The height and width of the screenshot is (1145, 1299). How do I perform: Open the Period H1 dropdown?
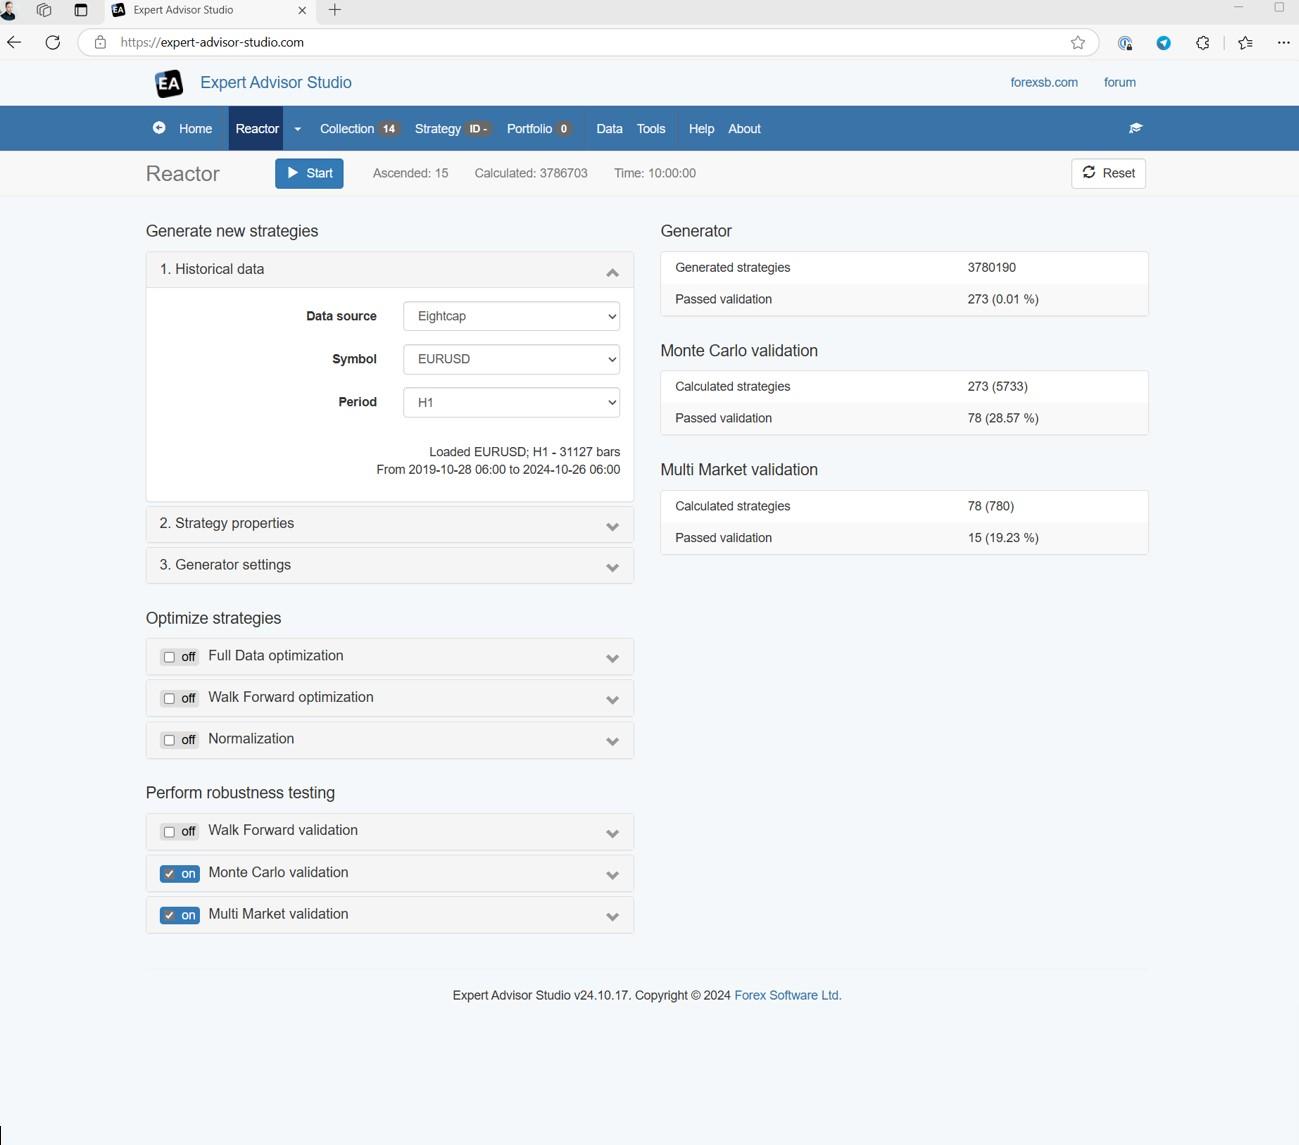[x=511, y=402]
